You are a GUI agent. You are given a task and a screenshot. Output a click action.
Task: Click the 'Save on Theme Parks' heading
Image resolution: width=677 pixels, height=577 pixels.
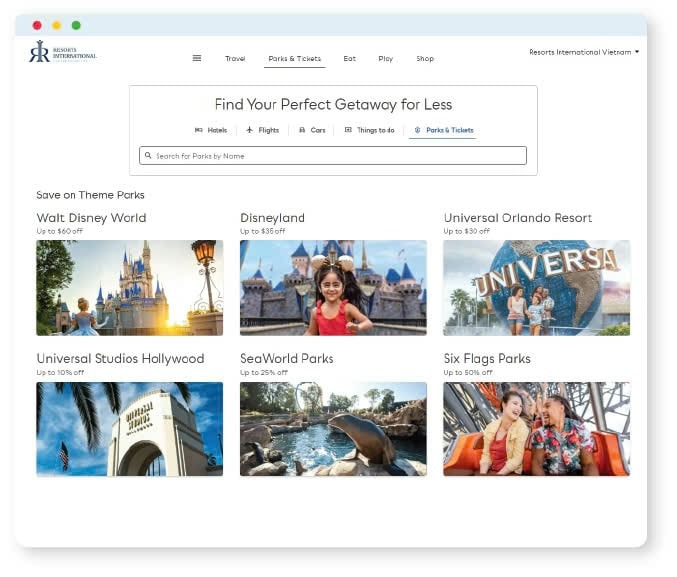coord(90,195)
